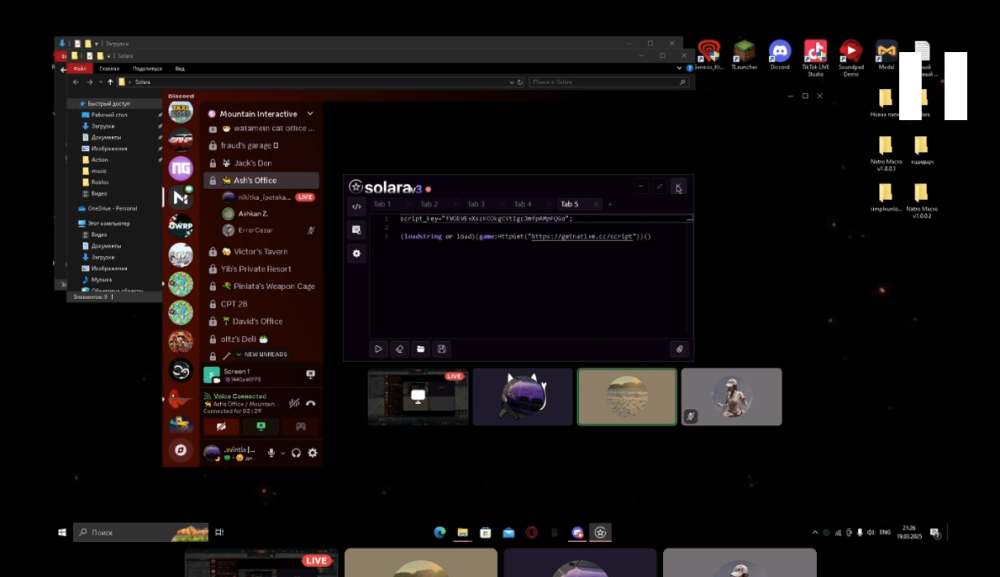Toggle Discord headphone deafen
1000x577 pixels.
[x=296, y=453]
